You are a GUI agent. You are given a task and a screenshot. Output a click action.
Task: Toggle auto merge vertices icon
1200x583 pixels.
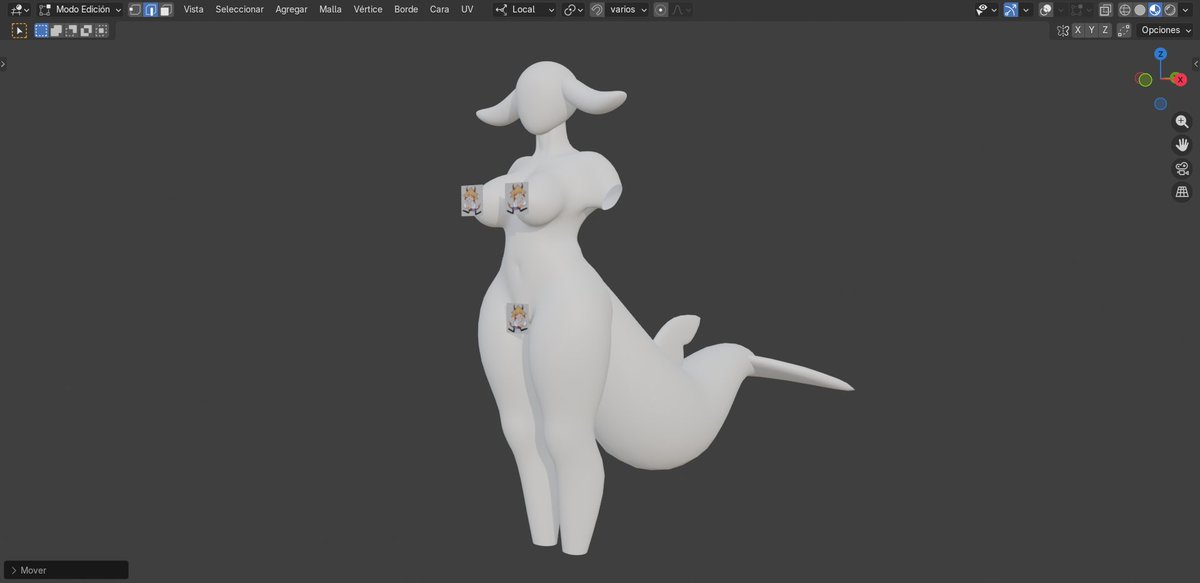pos(1124,30)
